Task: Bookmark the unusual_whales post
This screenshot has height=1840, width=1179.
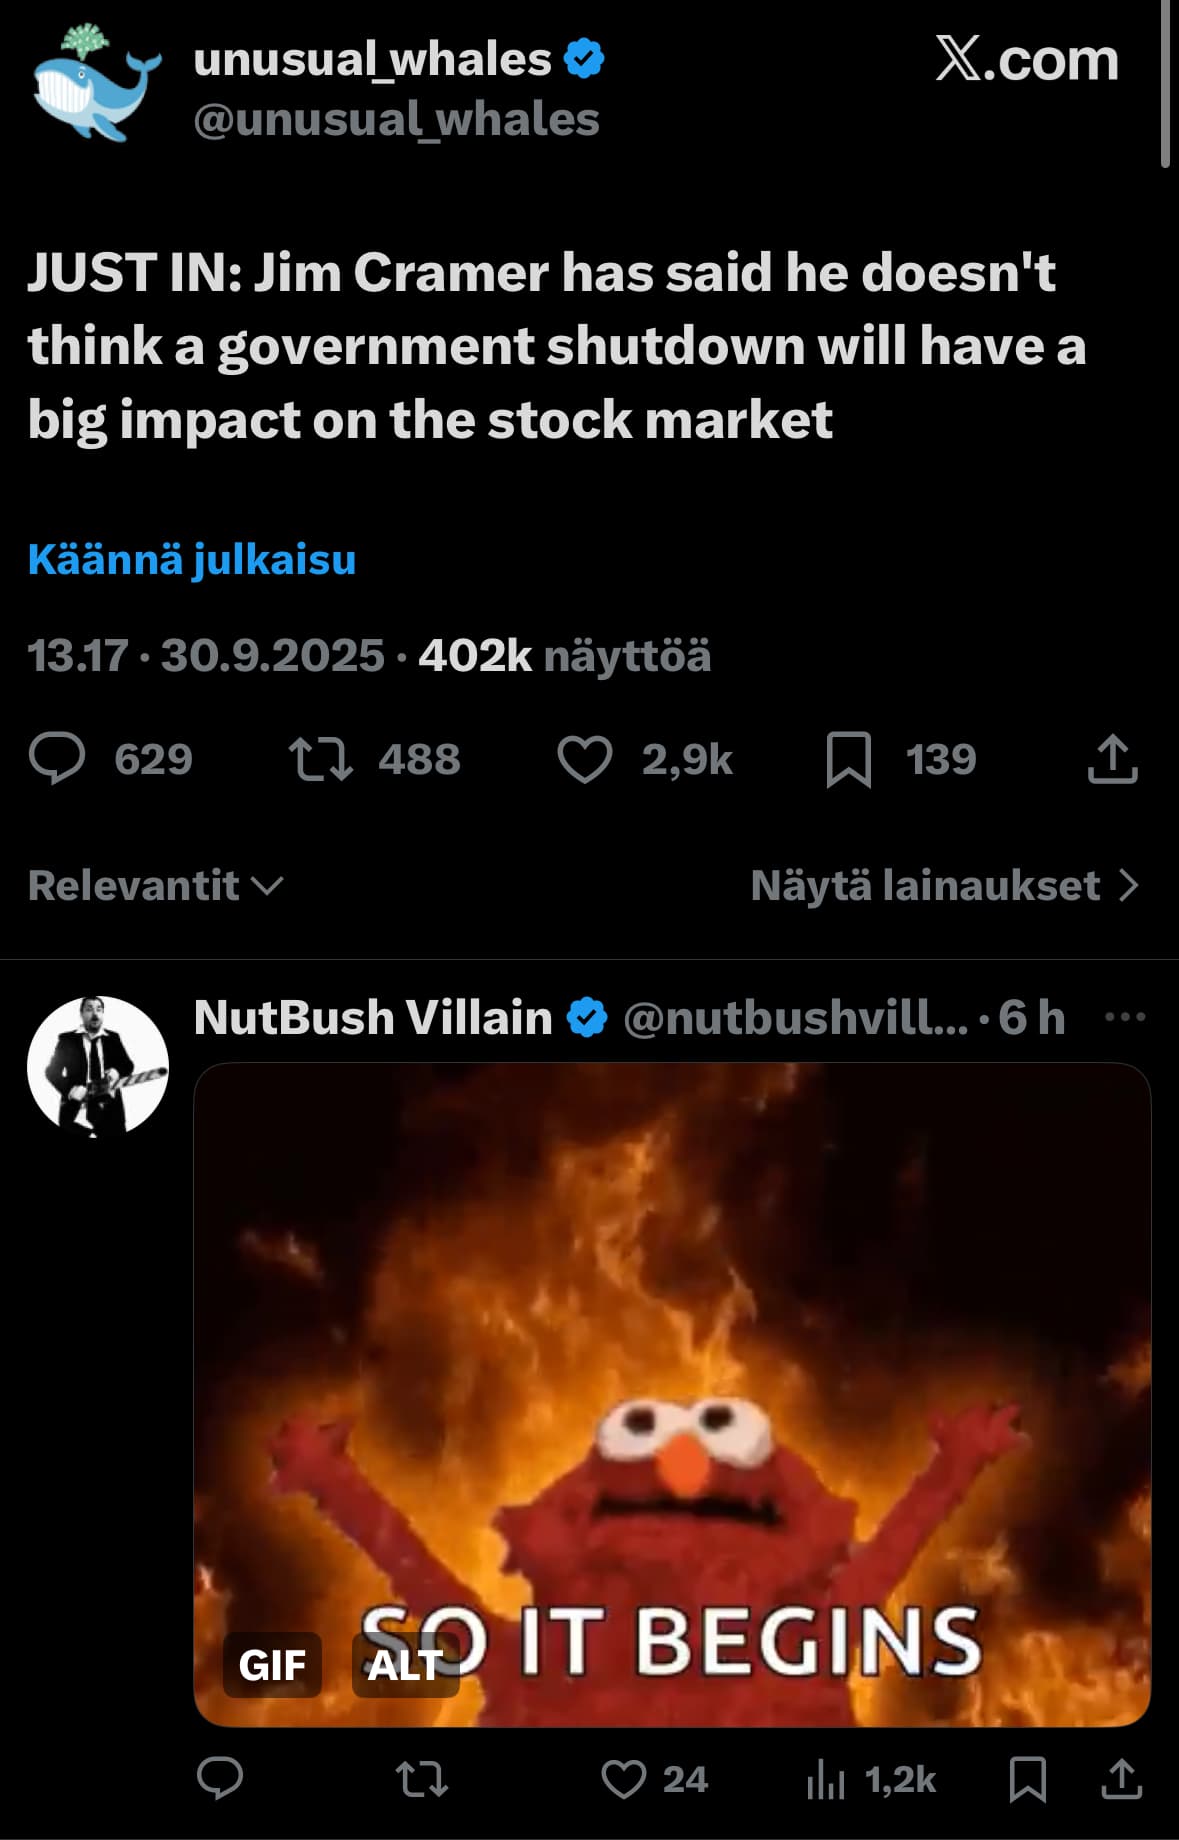Action: 849,759
